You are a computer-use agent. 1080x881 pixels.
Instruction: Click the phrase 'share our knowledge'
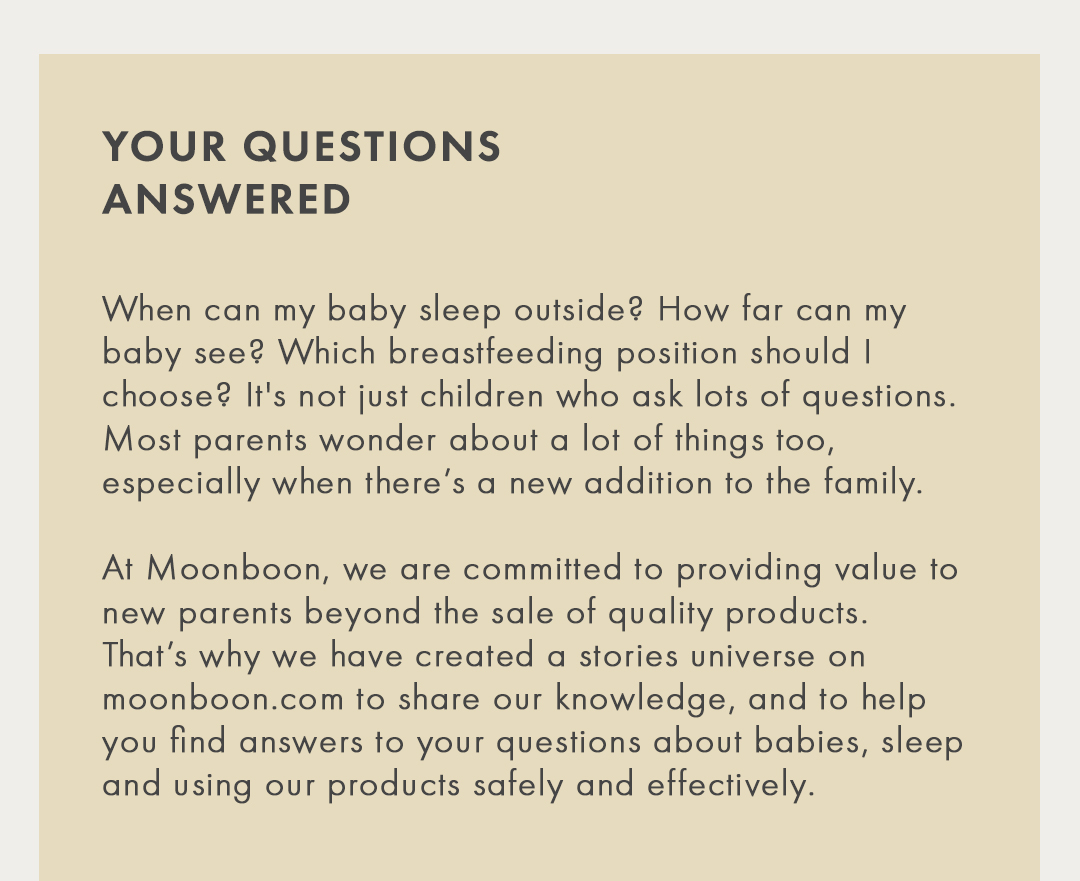[x=562, y=699]
